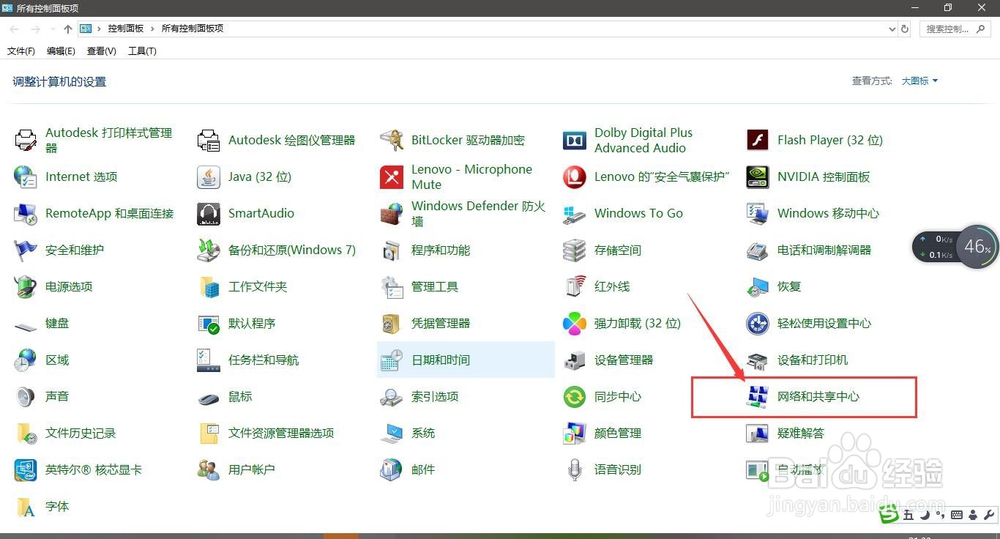Expand chevron after 控制面板 in breadcrumb
Screen dimensions: 1000x539
[x=152, y=29]
